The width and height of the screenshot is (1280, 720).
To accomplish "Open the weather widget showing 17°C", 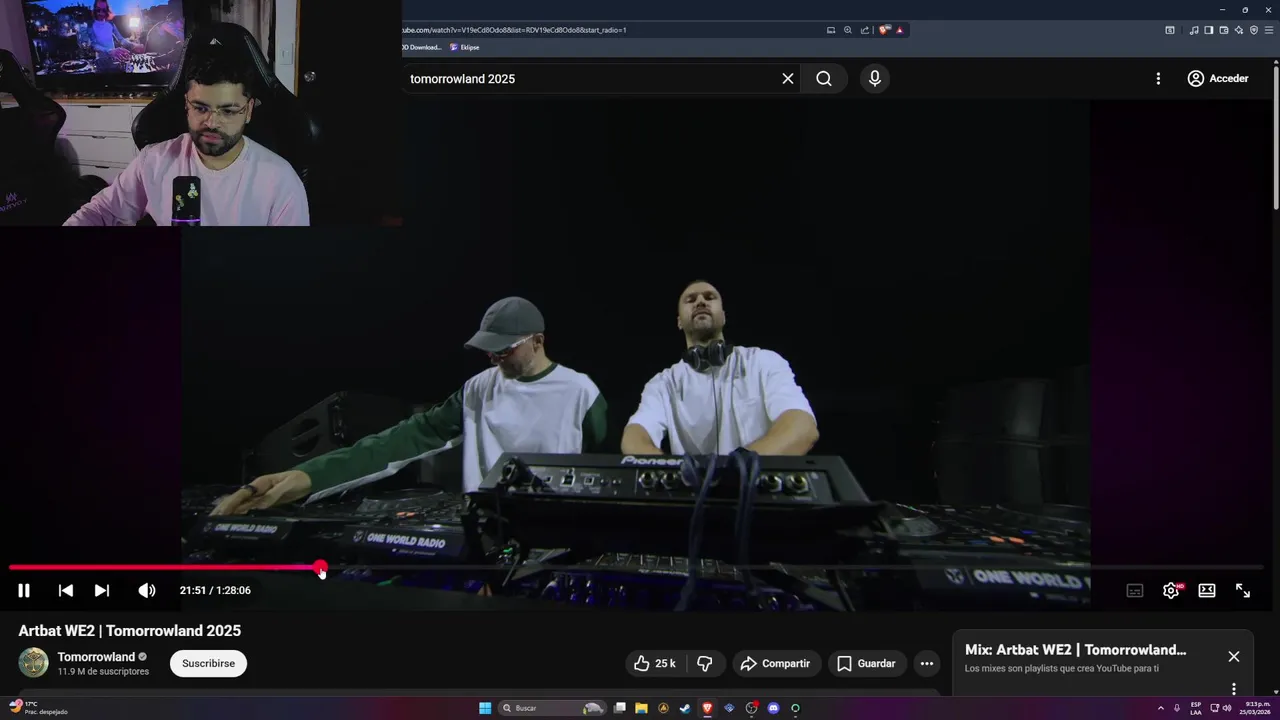I will [x=38, y=708].
